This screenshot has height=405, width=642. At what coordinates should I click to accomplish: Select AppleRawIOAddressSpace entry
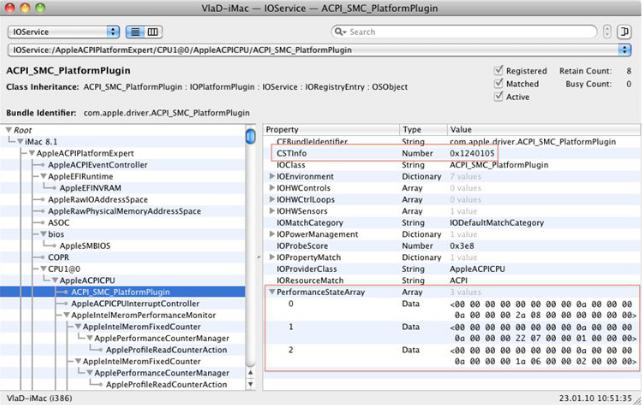[x=98, y=199]
